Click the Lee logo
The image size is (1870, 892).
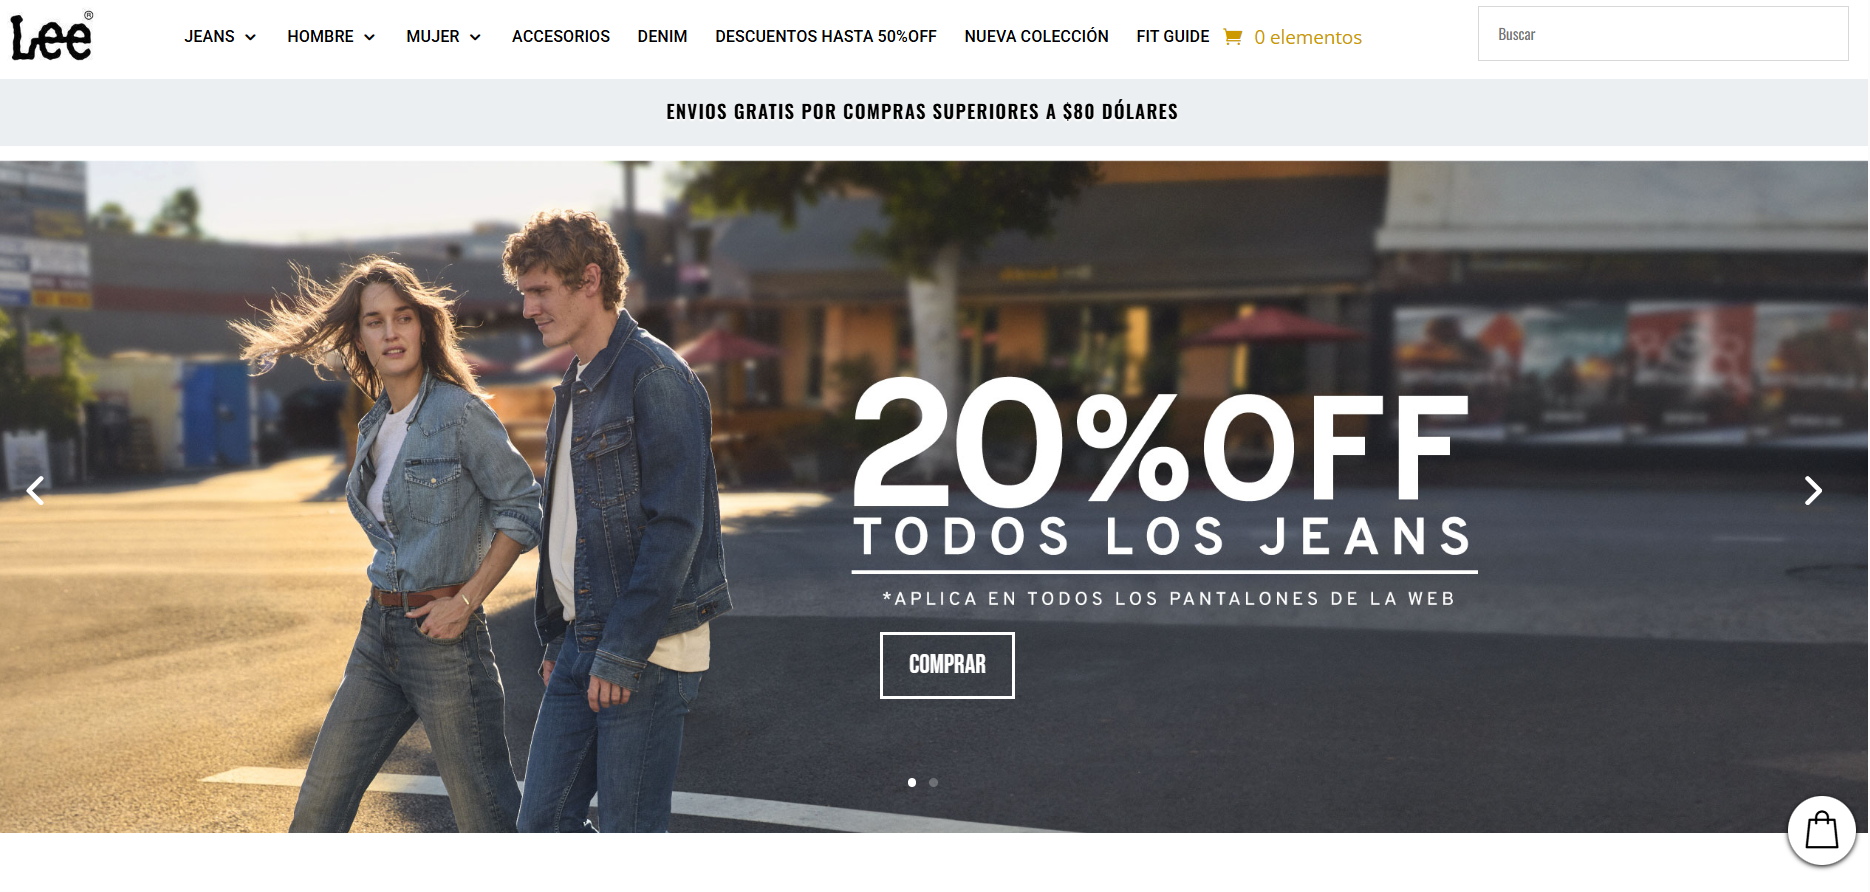[x=51, y=36]
